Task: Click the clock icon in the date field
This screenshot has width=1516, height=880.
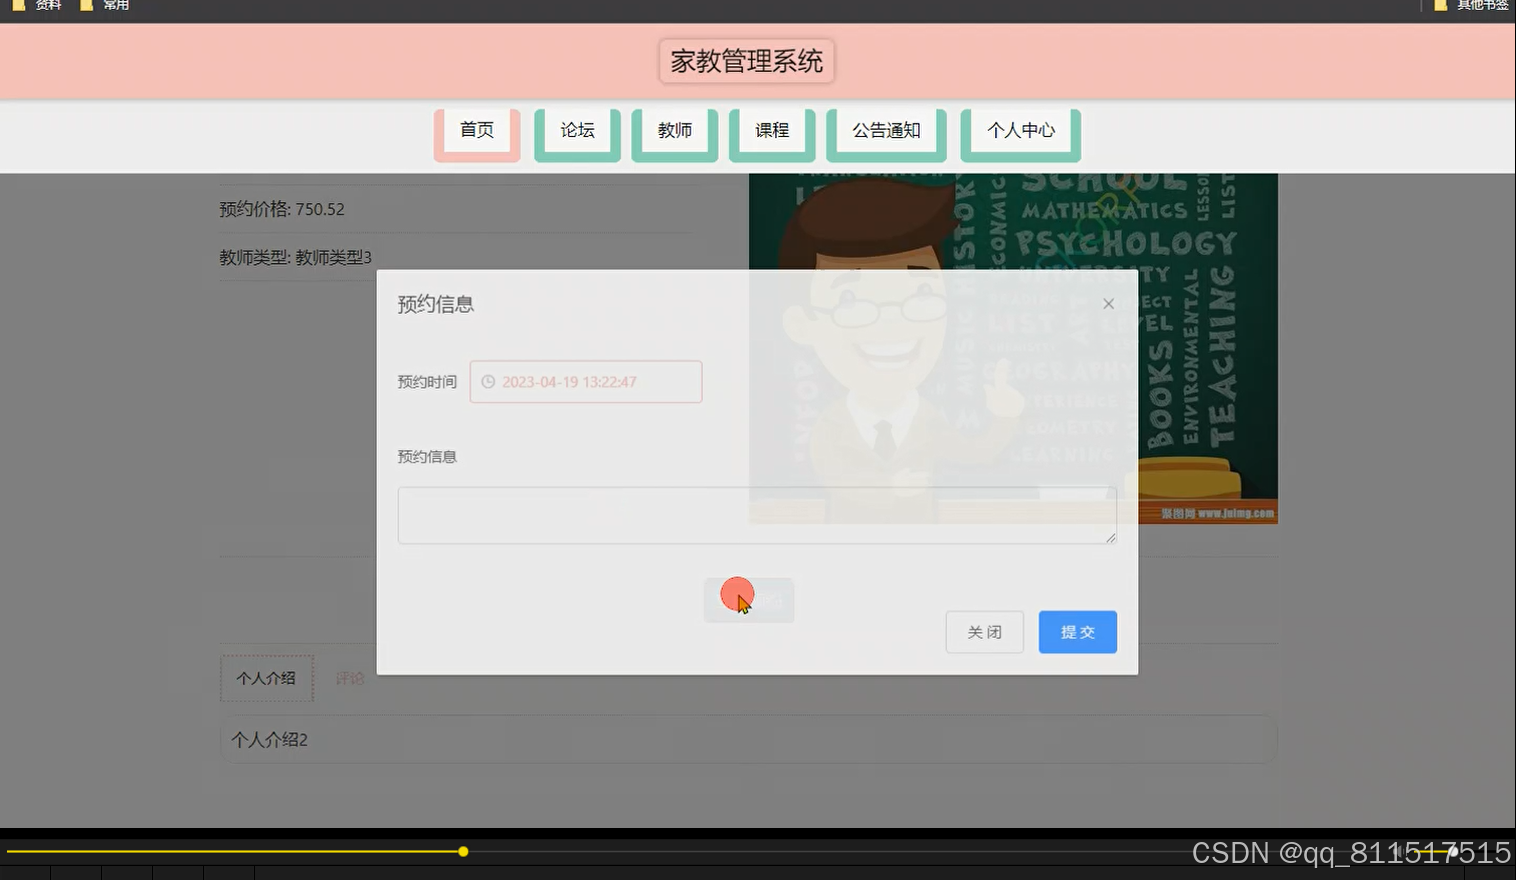Action: tap(488, 381)
